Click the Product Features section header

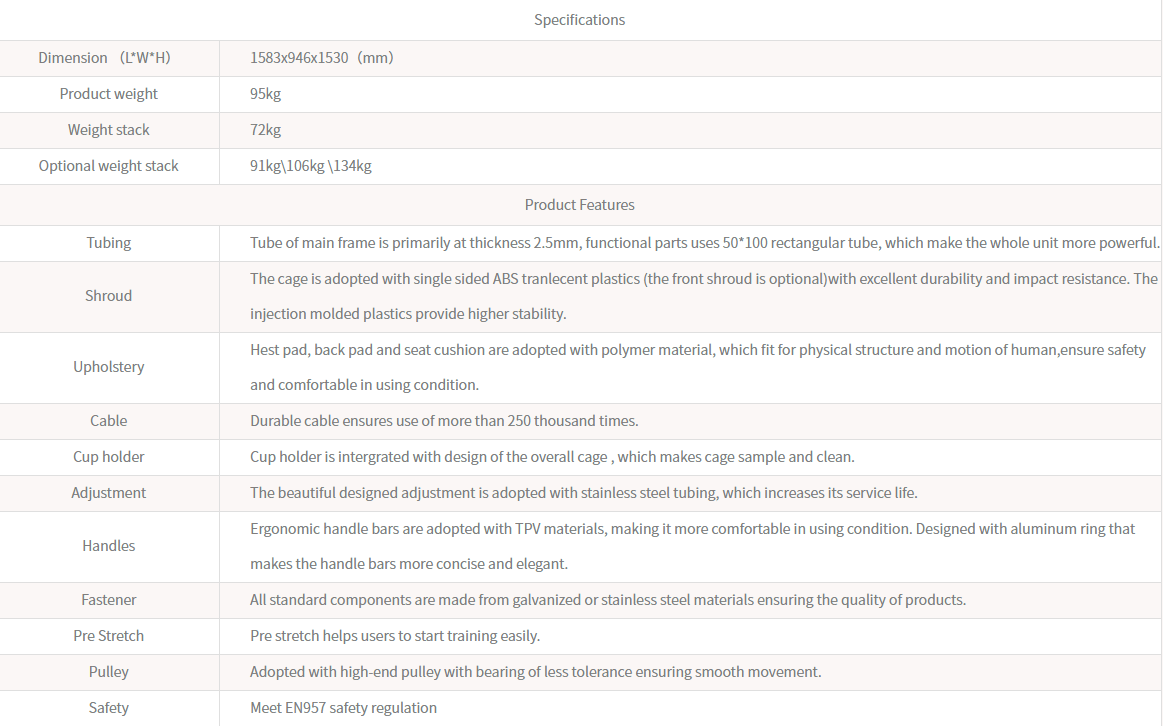(x=579, y=205)
